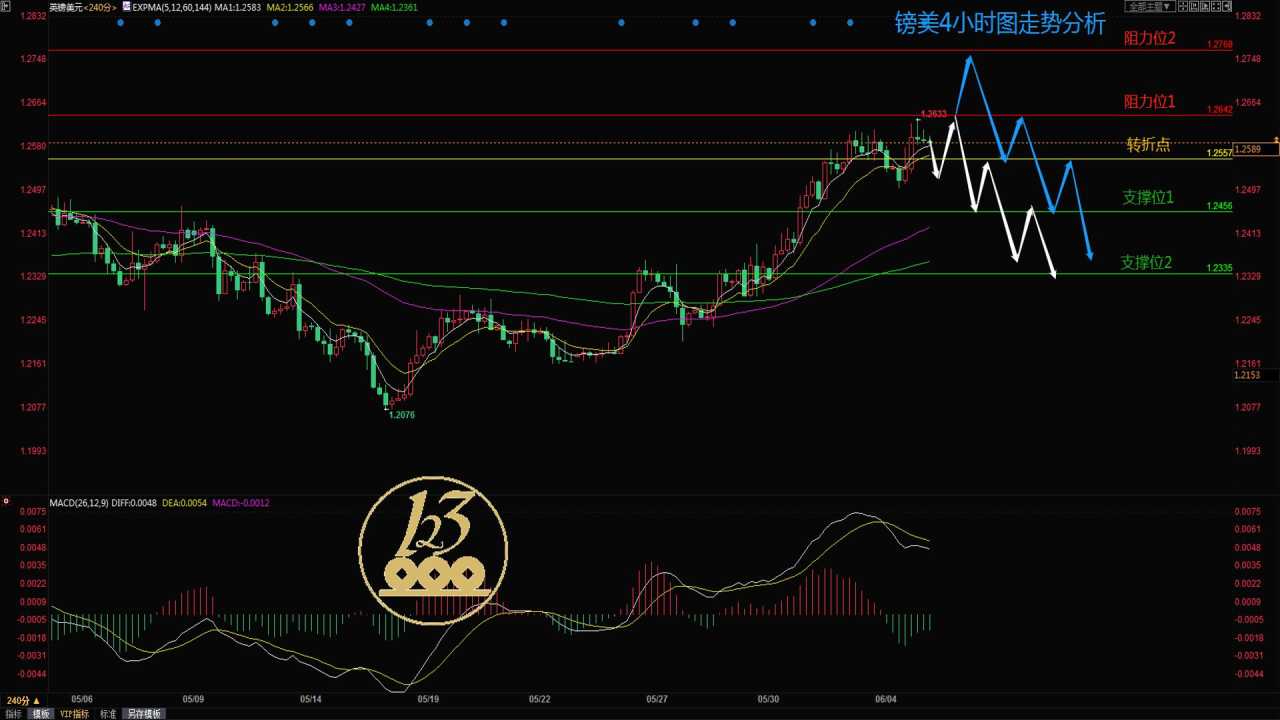The image size is (1280, 720).
Task: Click the 1.2456 line price label
Action: [x=1220, y=206]
